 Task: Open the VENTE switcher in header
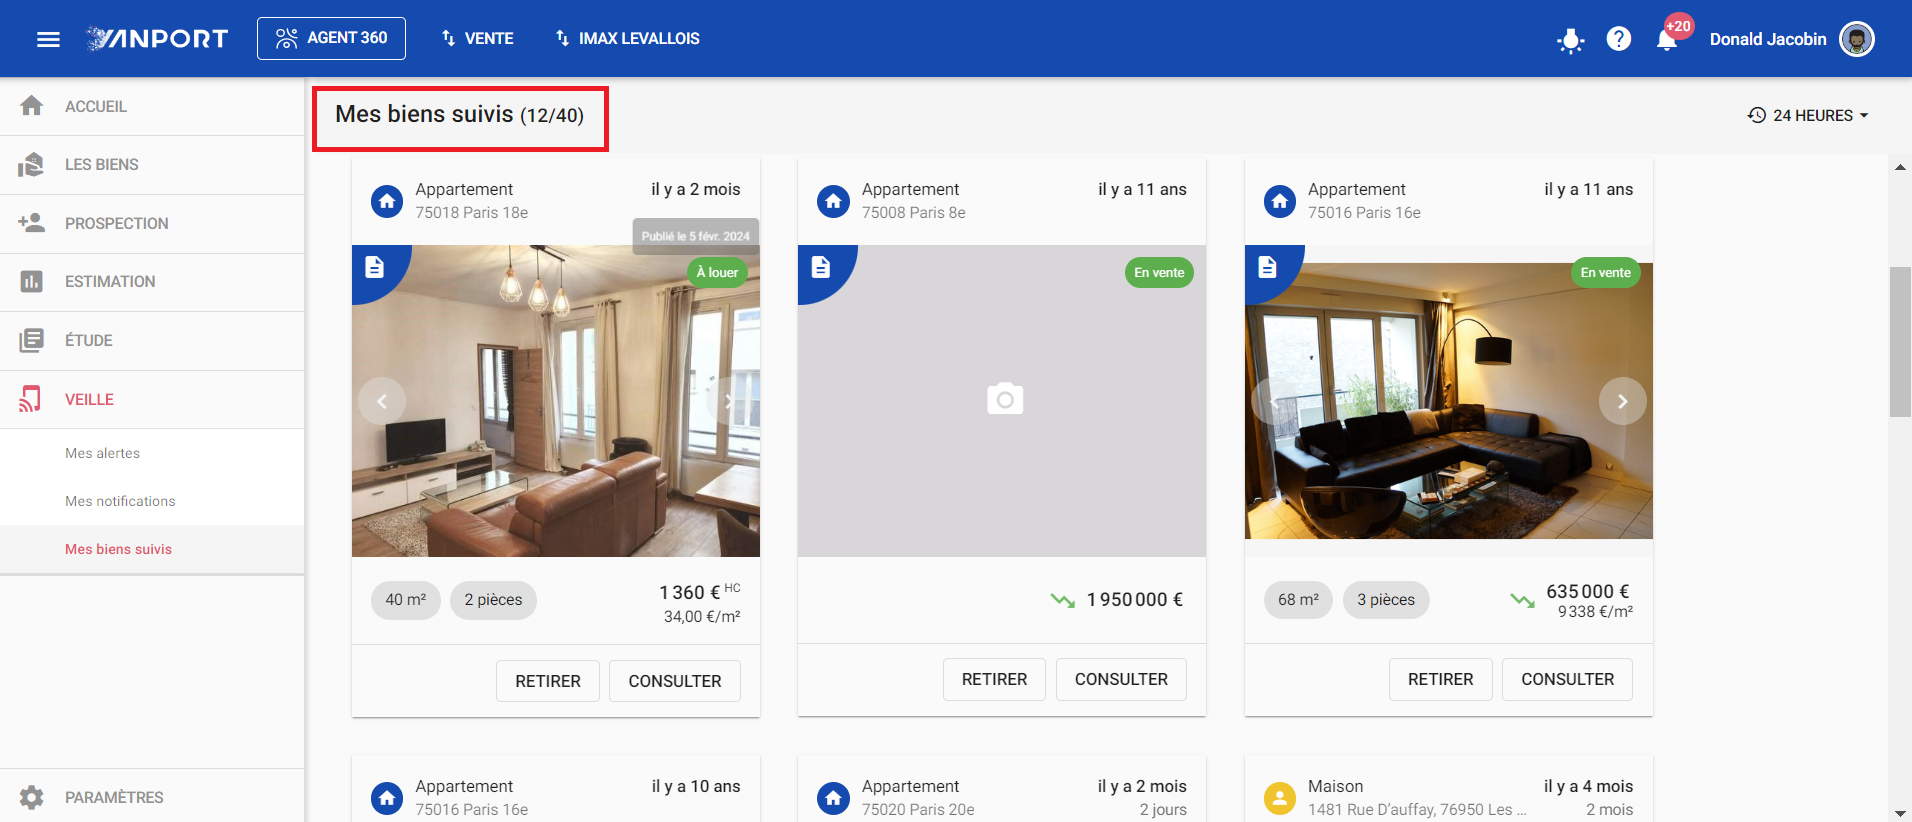coord(477,38)
